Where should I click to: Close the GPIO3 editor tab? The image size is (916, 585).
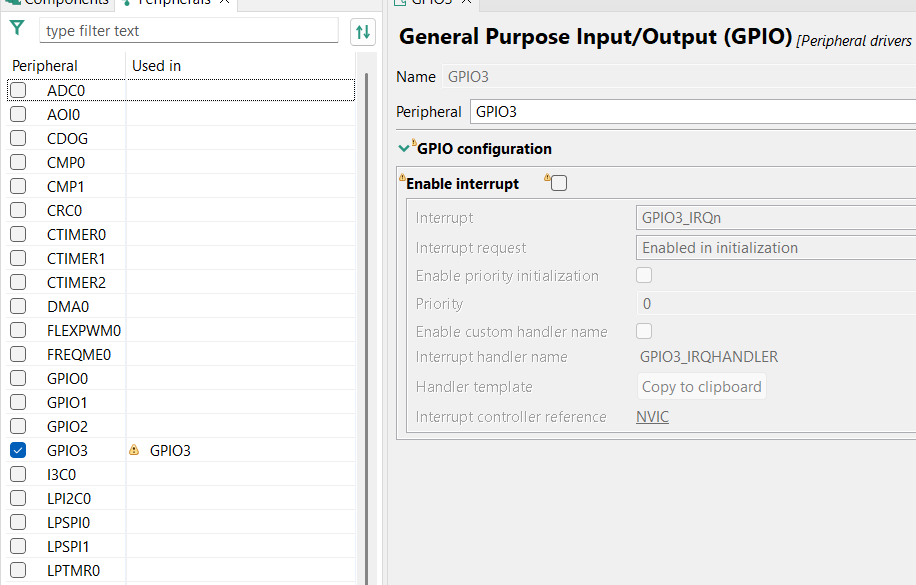466,3
